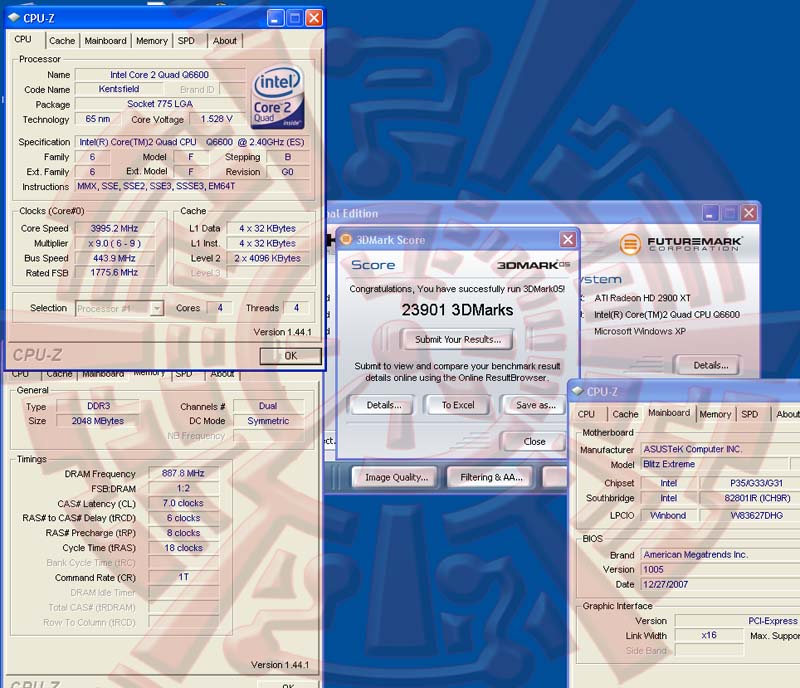Click the 3DMark Score window orange icon

[x=346, y=239]
